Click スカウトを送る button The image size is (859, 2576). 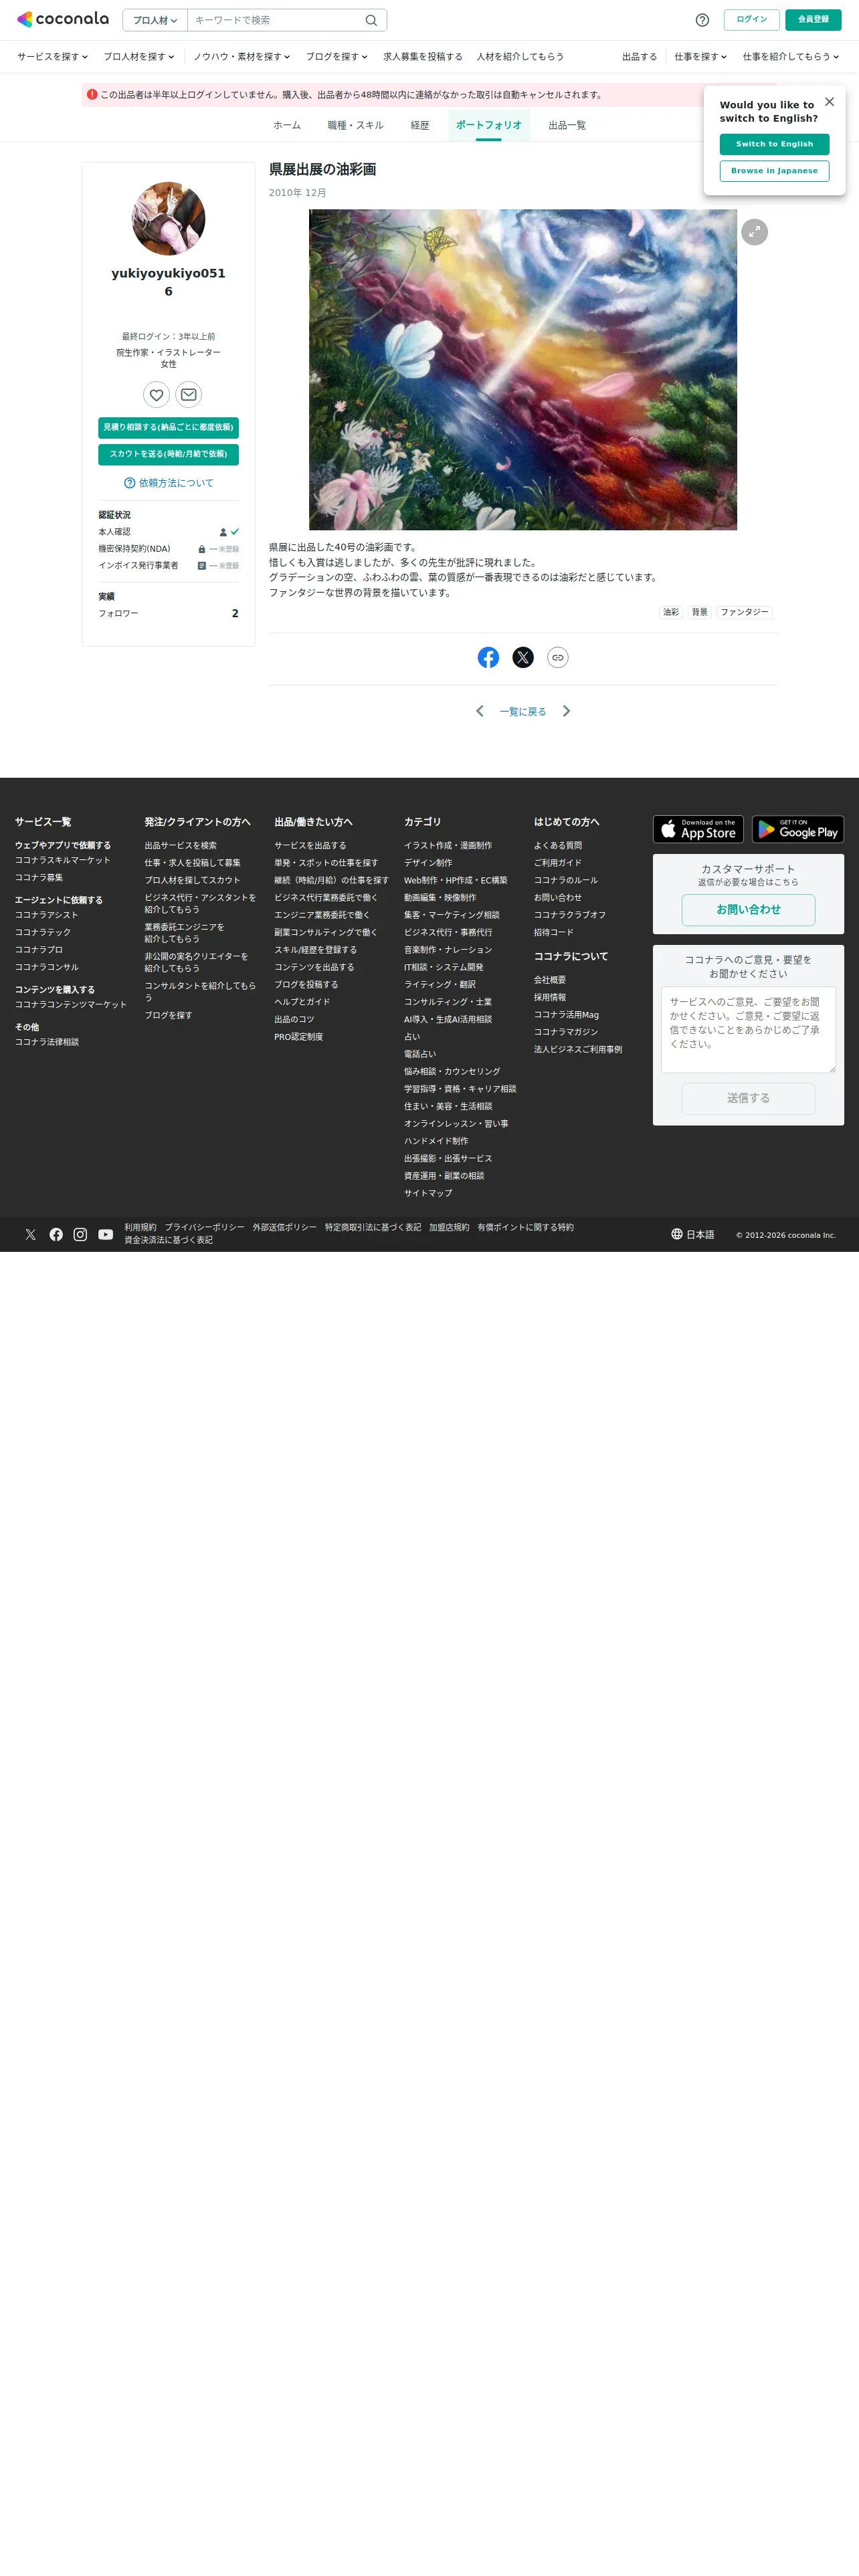click(x=168, y=454)
